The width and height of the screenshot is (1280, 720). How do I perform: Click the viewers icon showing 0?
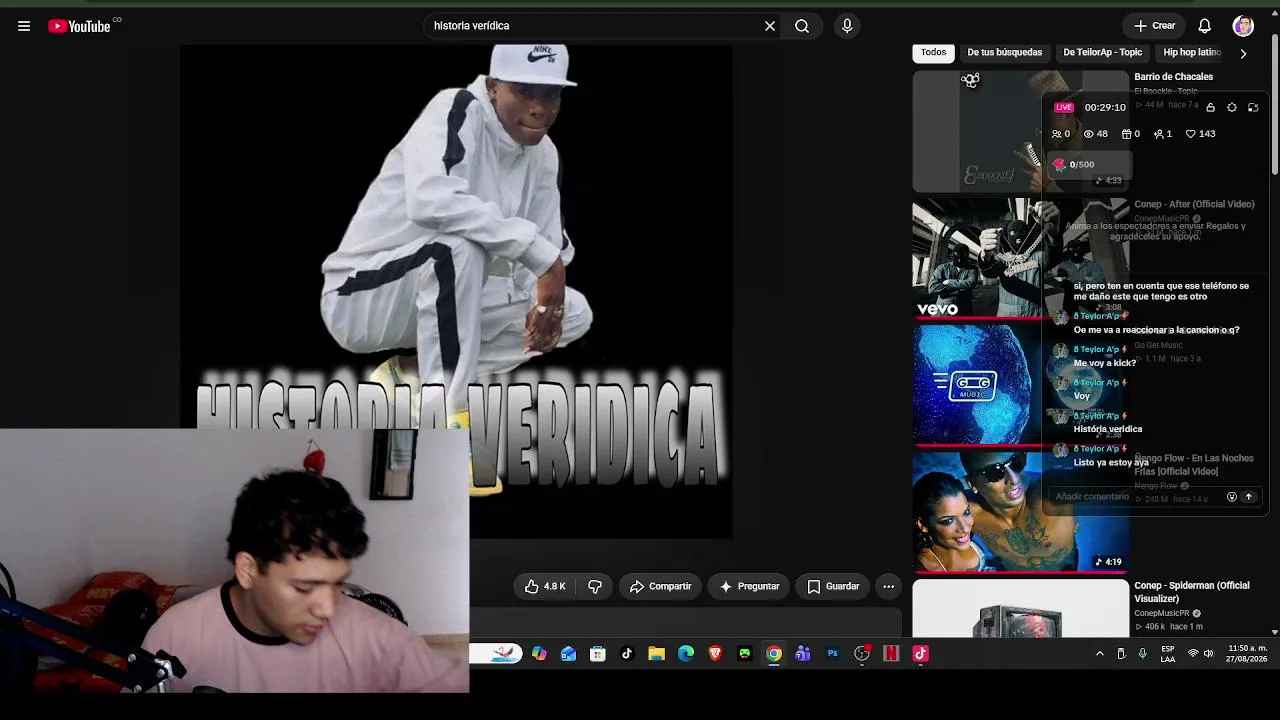click(1060, 134)
